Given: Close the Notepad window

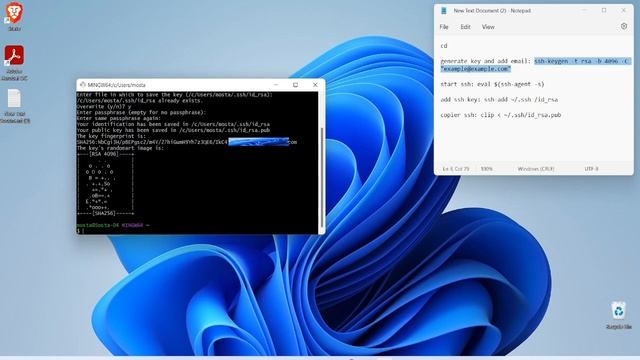Looking at the screenshot, I should pyautogui.click(x=624, y=10).
